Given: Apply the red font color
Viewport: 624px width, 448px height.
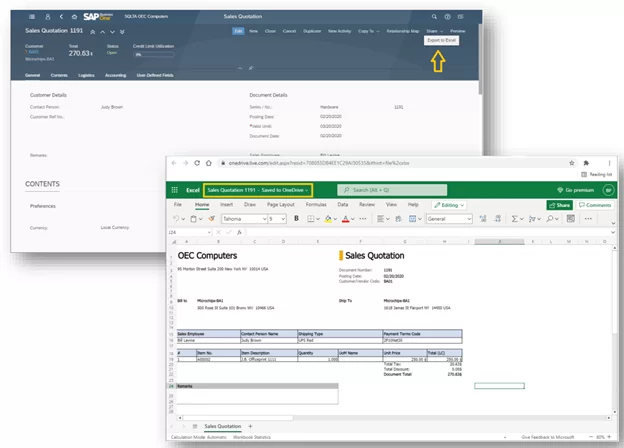Looking at the screenshot, I should (x=345, y=219).
